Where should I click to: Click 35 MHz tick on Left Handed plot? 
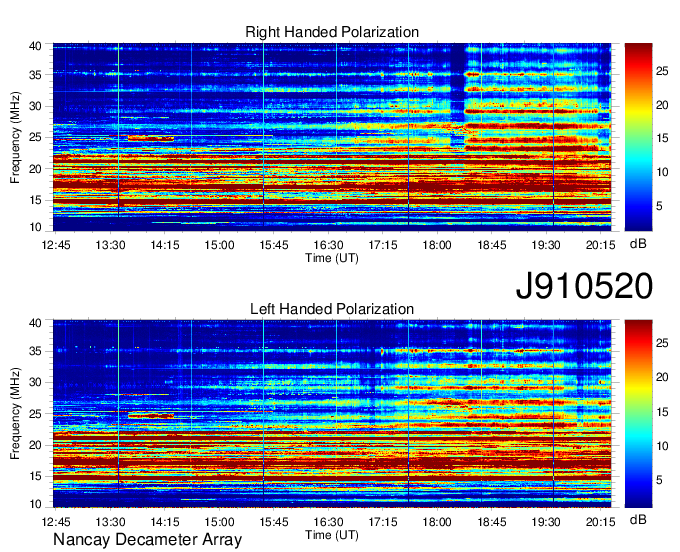35,351
